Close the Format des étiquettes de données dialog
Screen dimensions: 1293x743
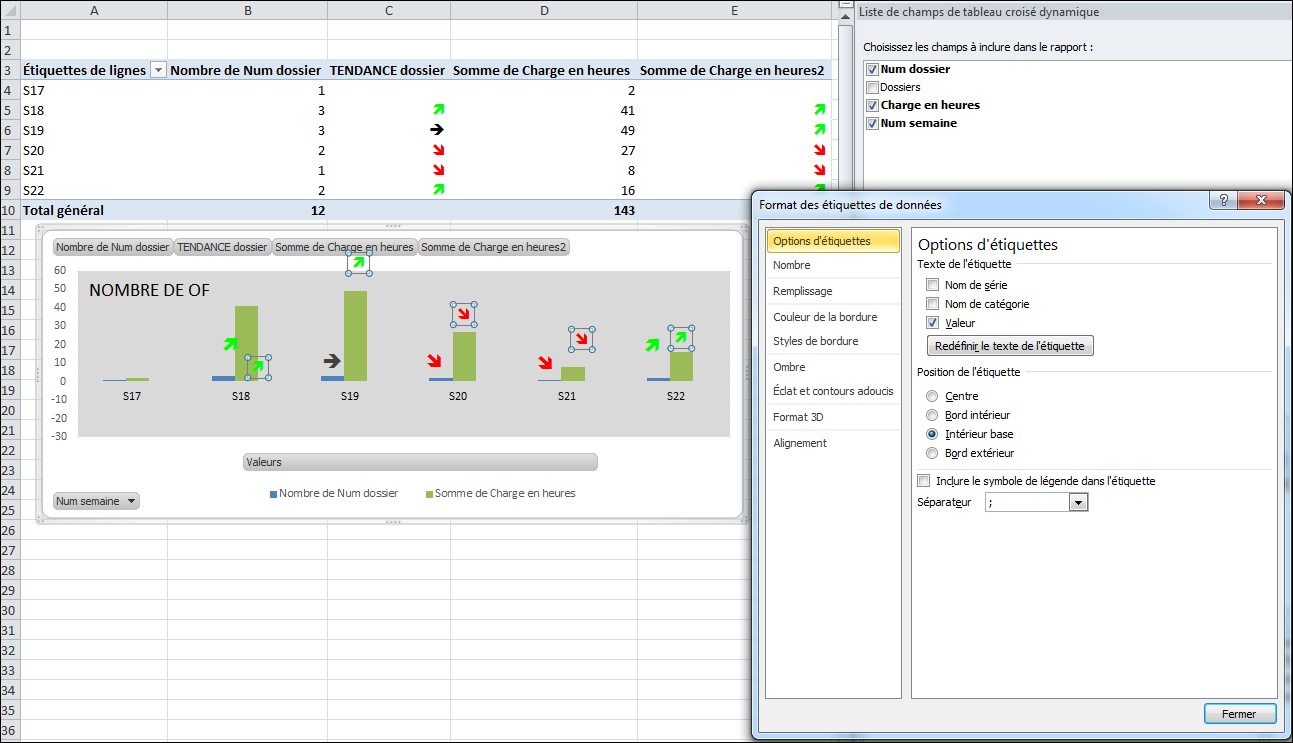tap(1259, 200)
